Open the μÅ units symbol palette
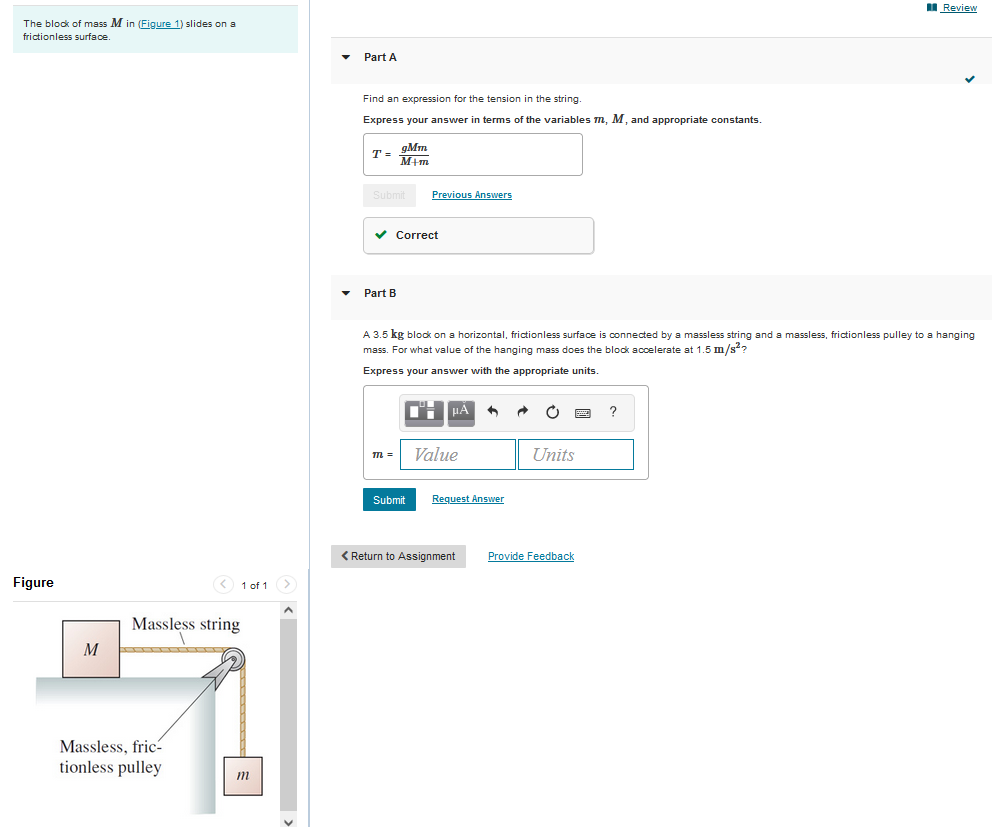The height and width of the screenshot is (827, 1001). [460, 411]
